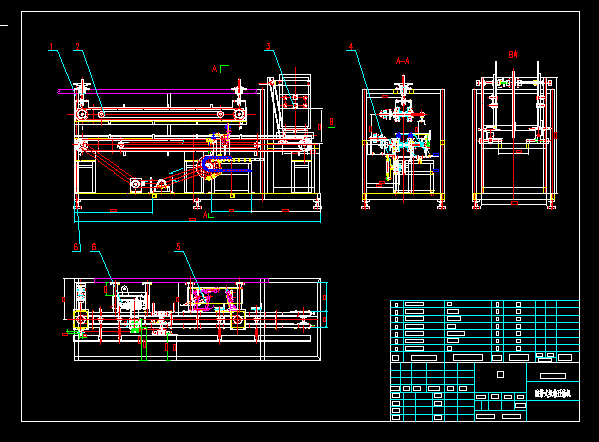This screenshot has width=599, height=442.
Task: Pick the lower "A" section cut marker
Action: click(205, 215)
